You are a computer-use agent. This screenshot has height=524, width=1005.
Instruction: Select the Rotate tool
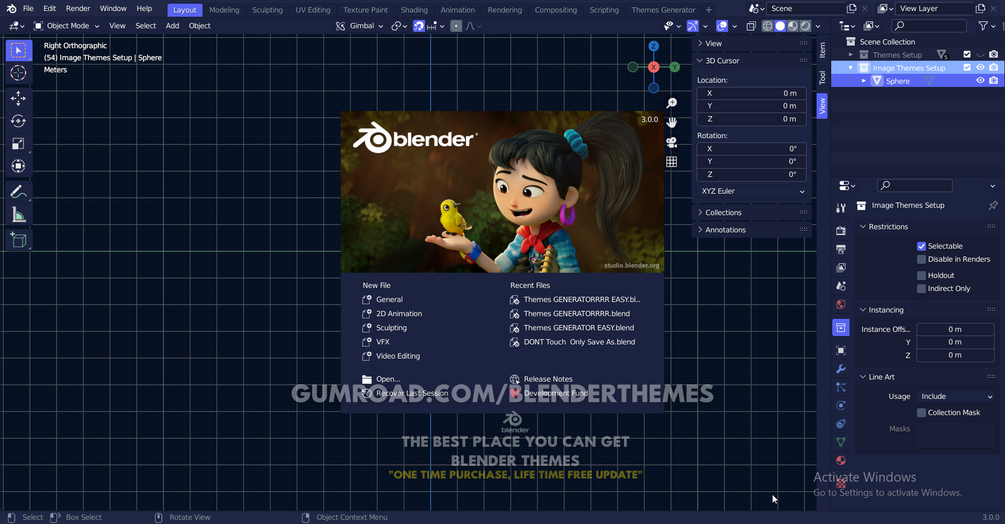(18, 120)
